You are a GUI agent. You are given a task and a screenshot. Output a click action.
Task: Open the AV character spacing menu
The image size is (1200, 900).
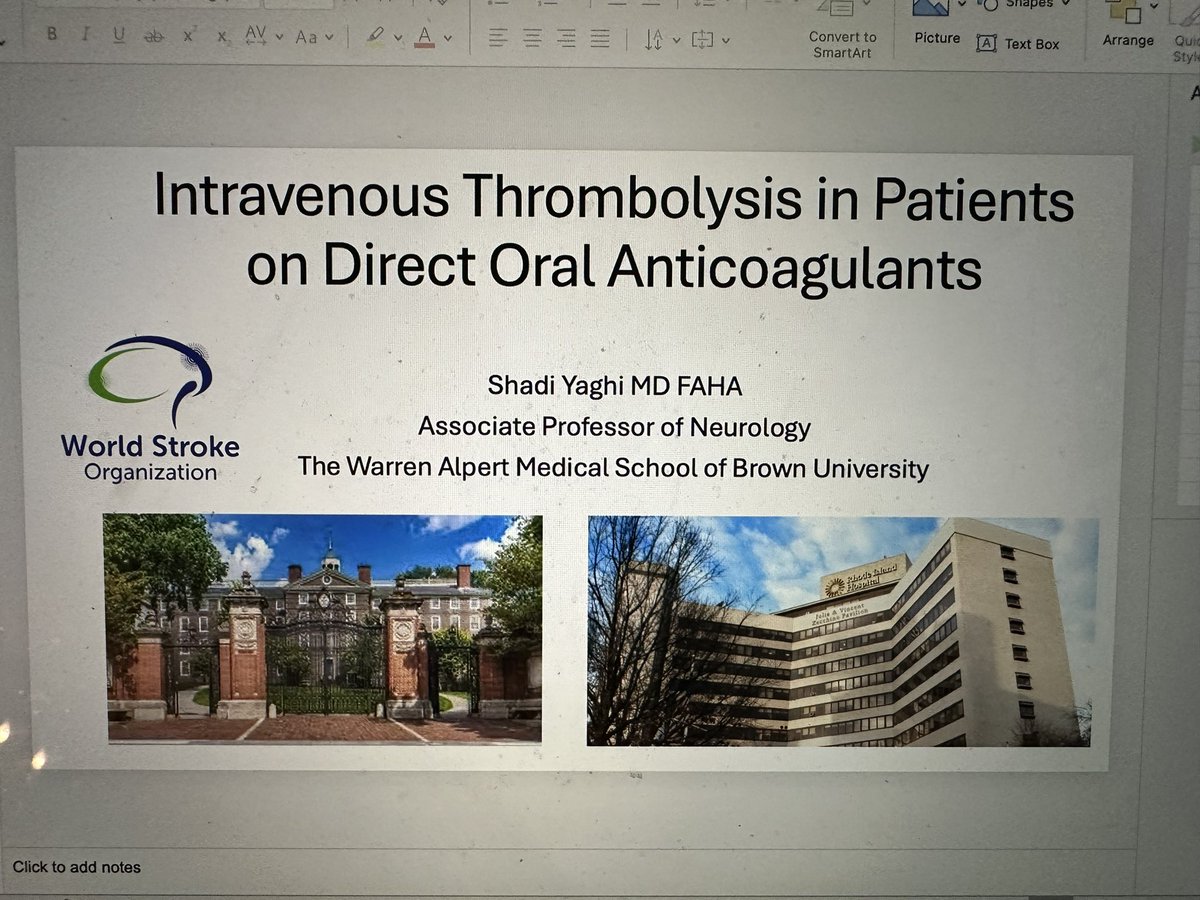[x=256, y=37]
